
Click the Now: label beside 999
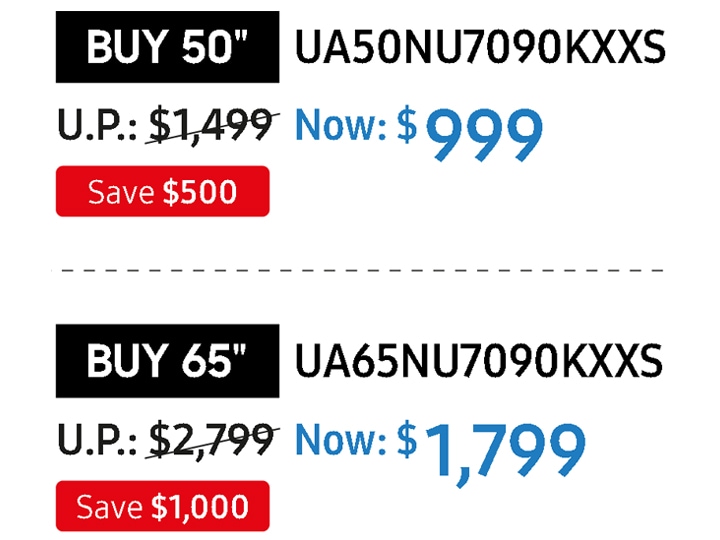(x=341, y=125)
